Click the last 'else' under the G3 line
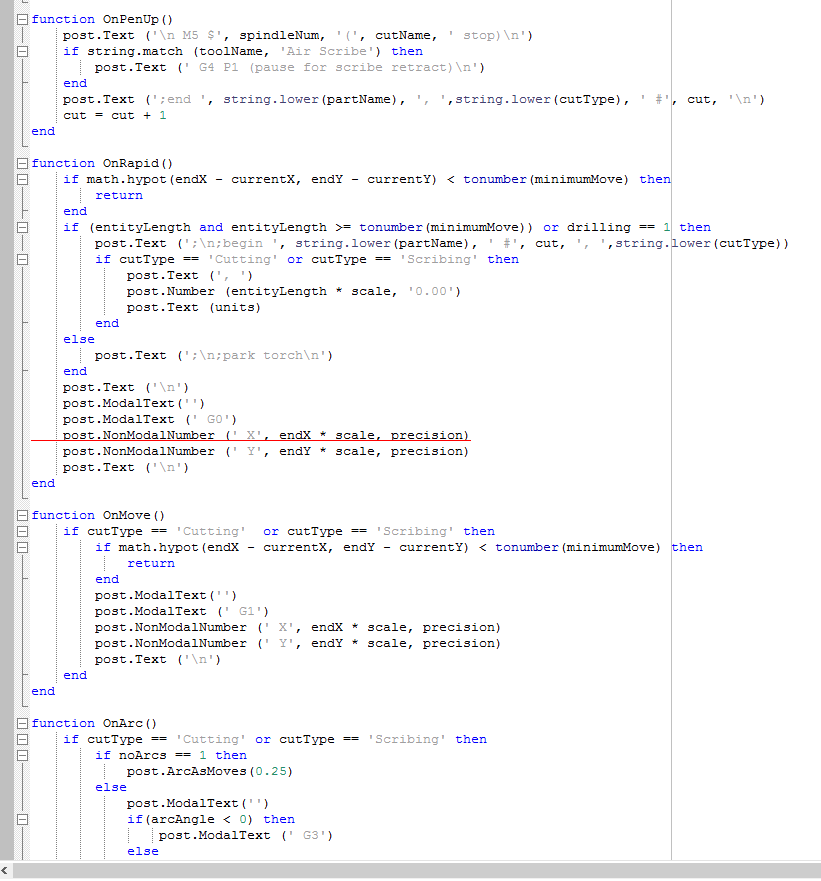 (143, 851)
